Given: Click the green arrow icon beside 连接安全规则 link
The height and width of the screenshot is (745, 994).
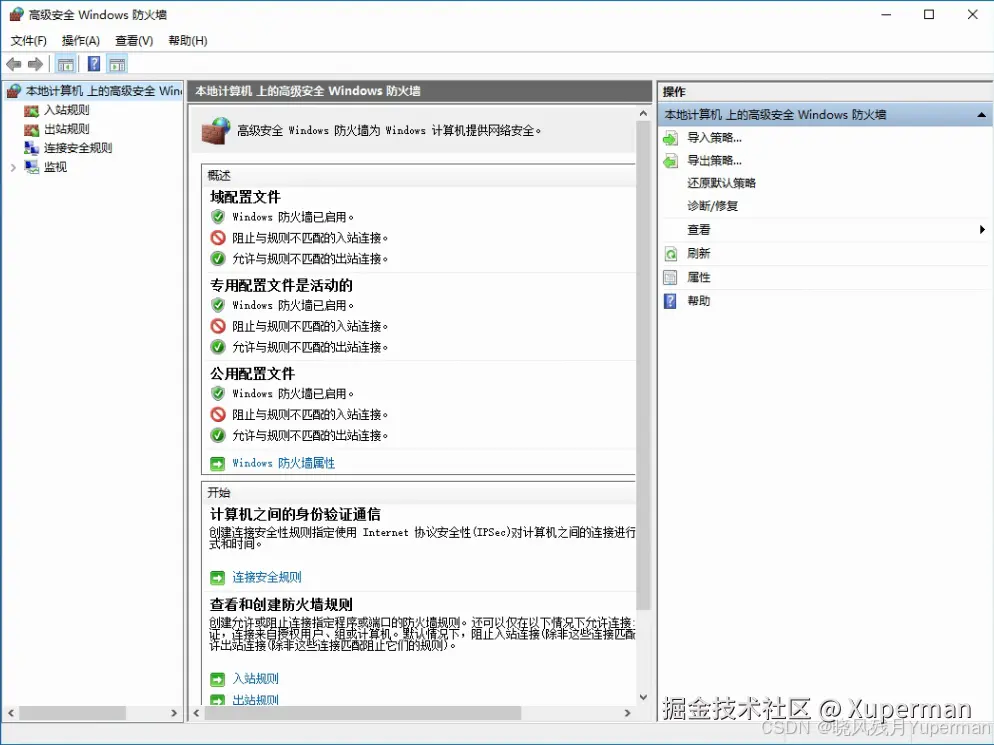Looking at the screenshot, I should pos(217,578).
